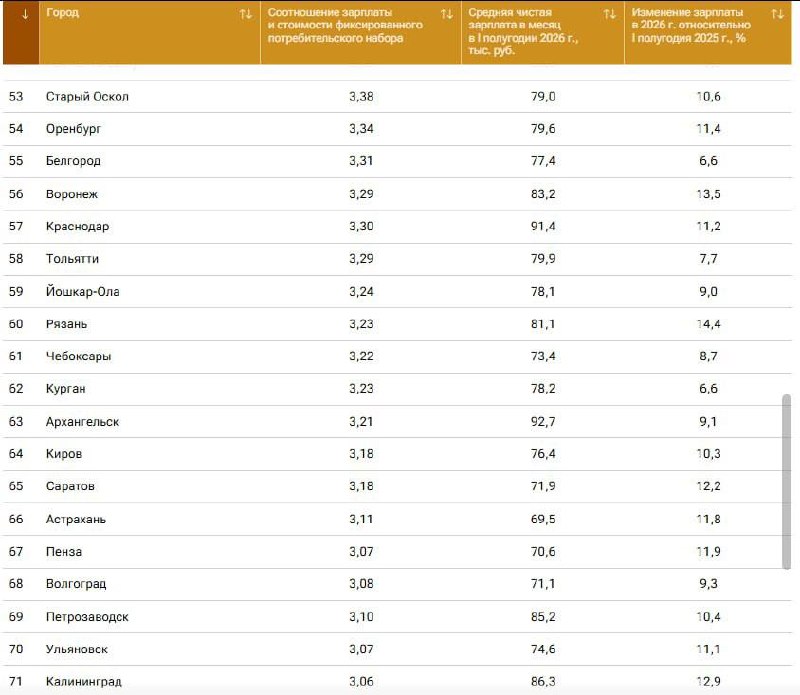Sort by average net salary arrows icon
Viewport: 800px width, 695px height.
click(609, 14)
